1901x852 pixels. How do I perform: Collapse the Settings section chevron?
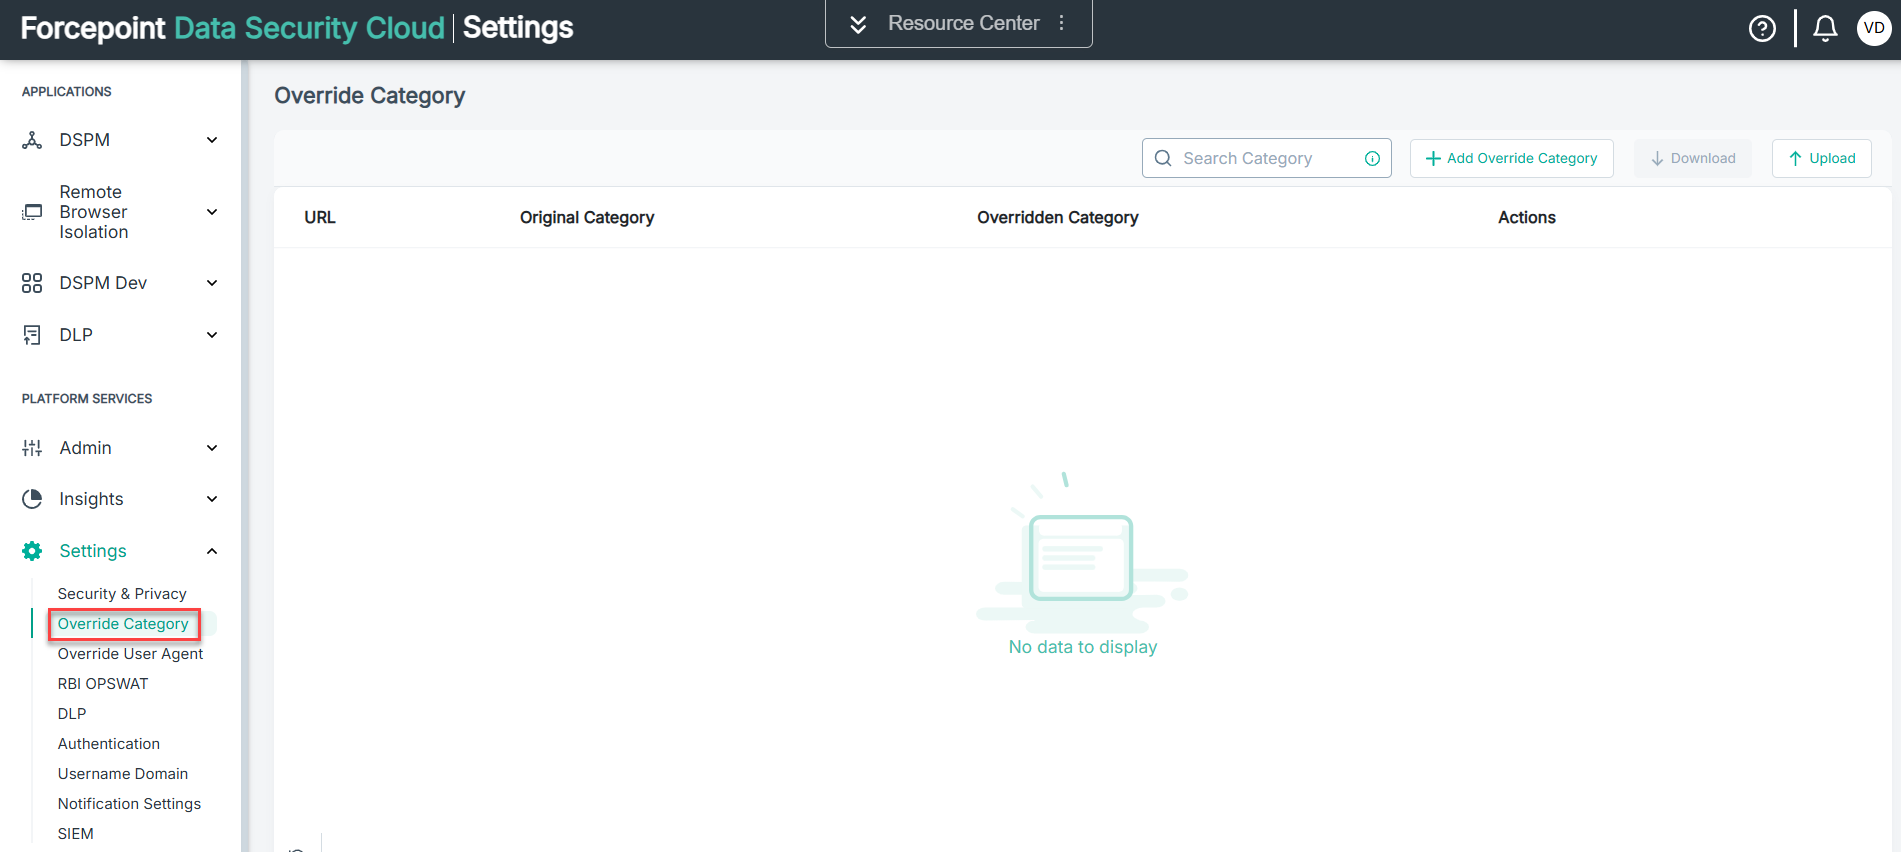212,551
